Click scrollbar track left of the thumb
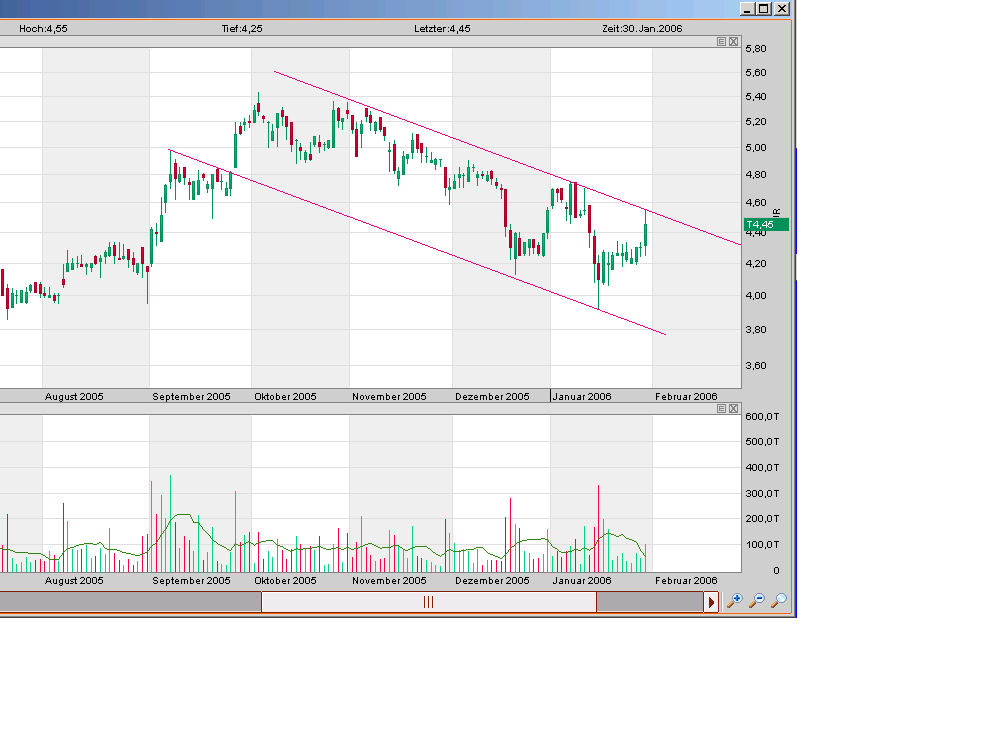 pos(130,602)
